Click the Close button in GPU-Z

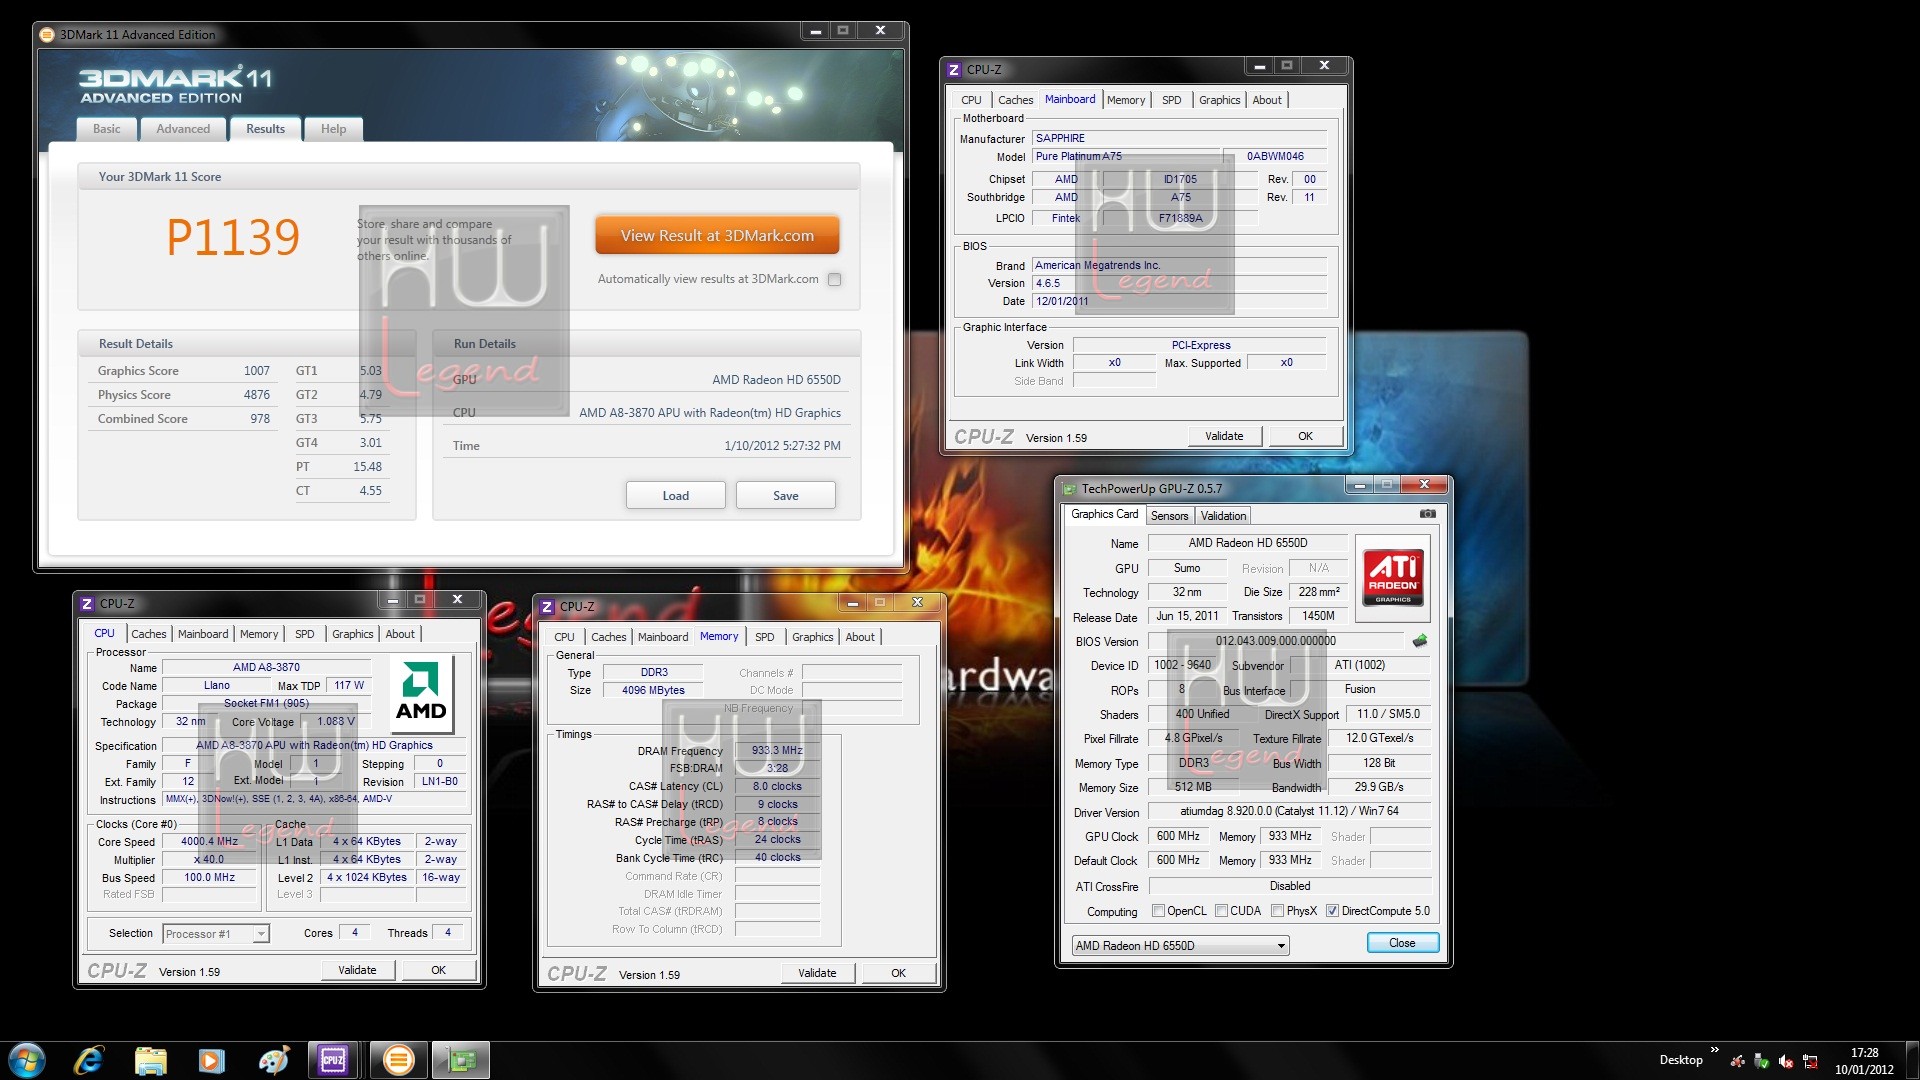(1402, 943)
